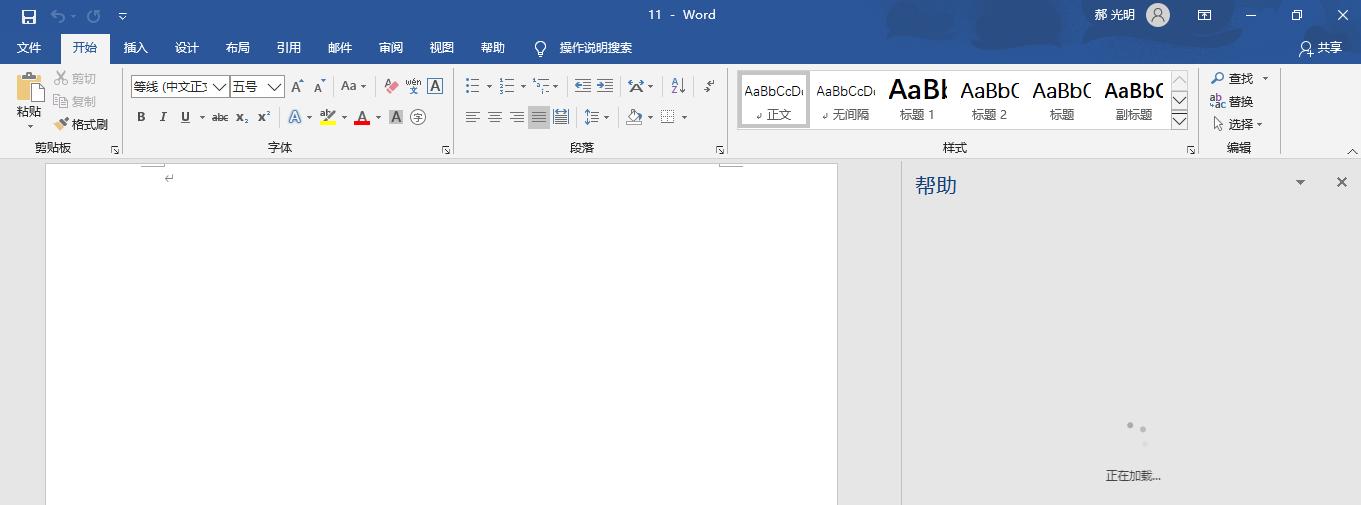Apply strikethrough with the abc icon
This screenshot has width=1361, height=505.
click(220, 118)
